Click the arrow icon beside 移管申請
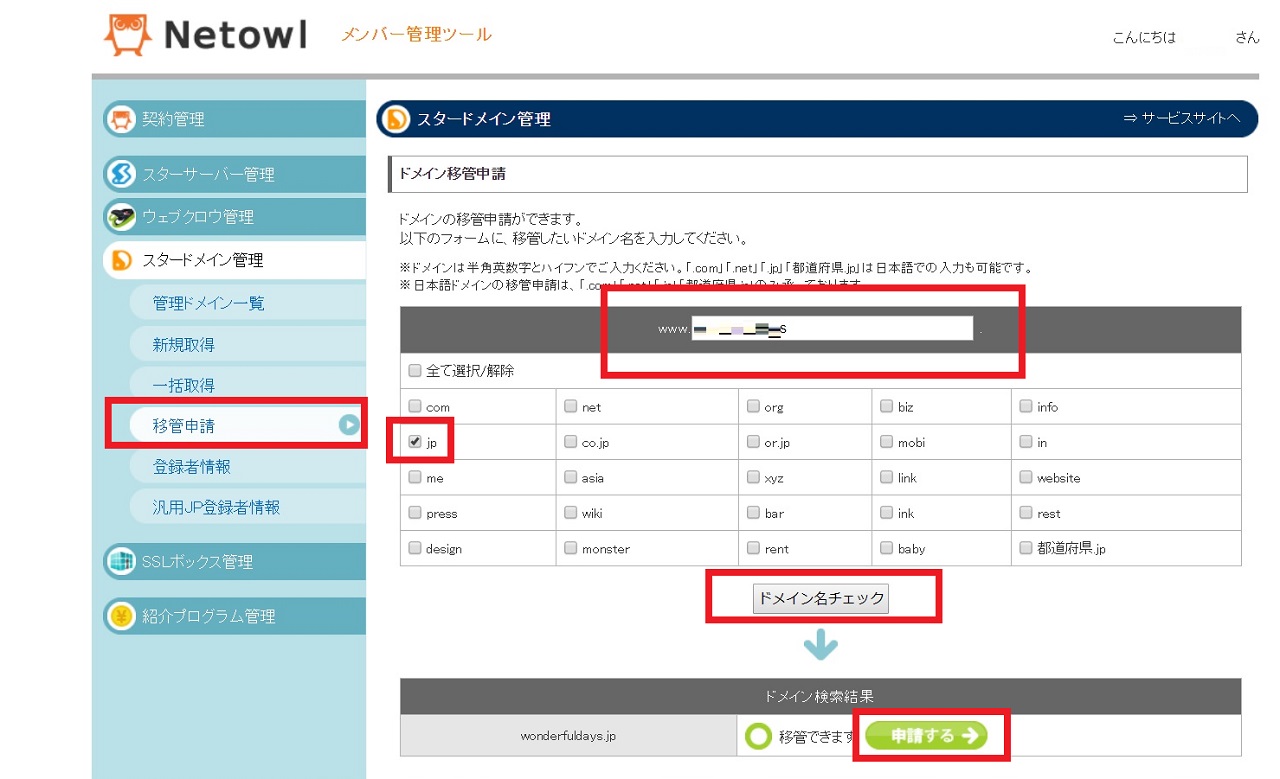Viewport: 1280px width, 779px height. coord(348,425)
